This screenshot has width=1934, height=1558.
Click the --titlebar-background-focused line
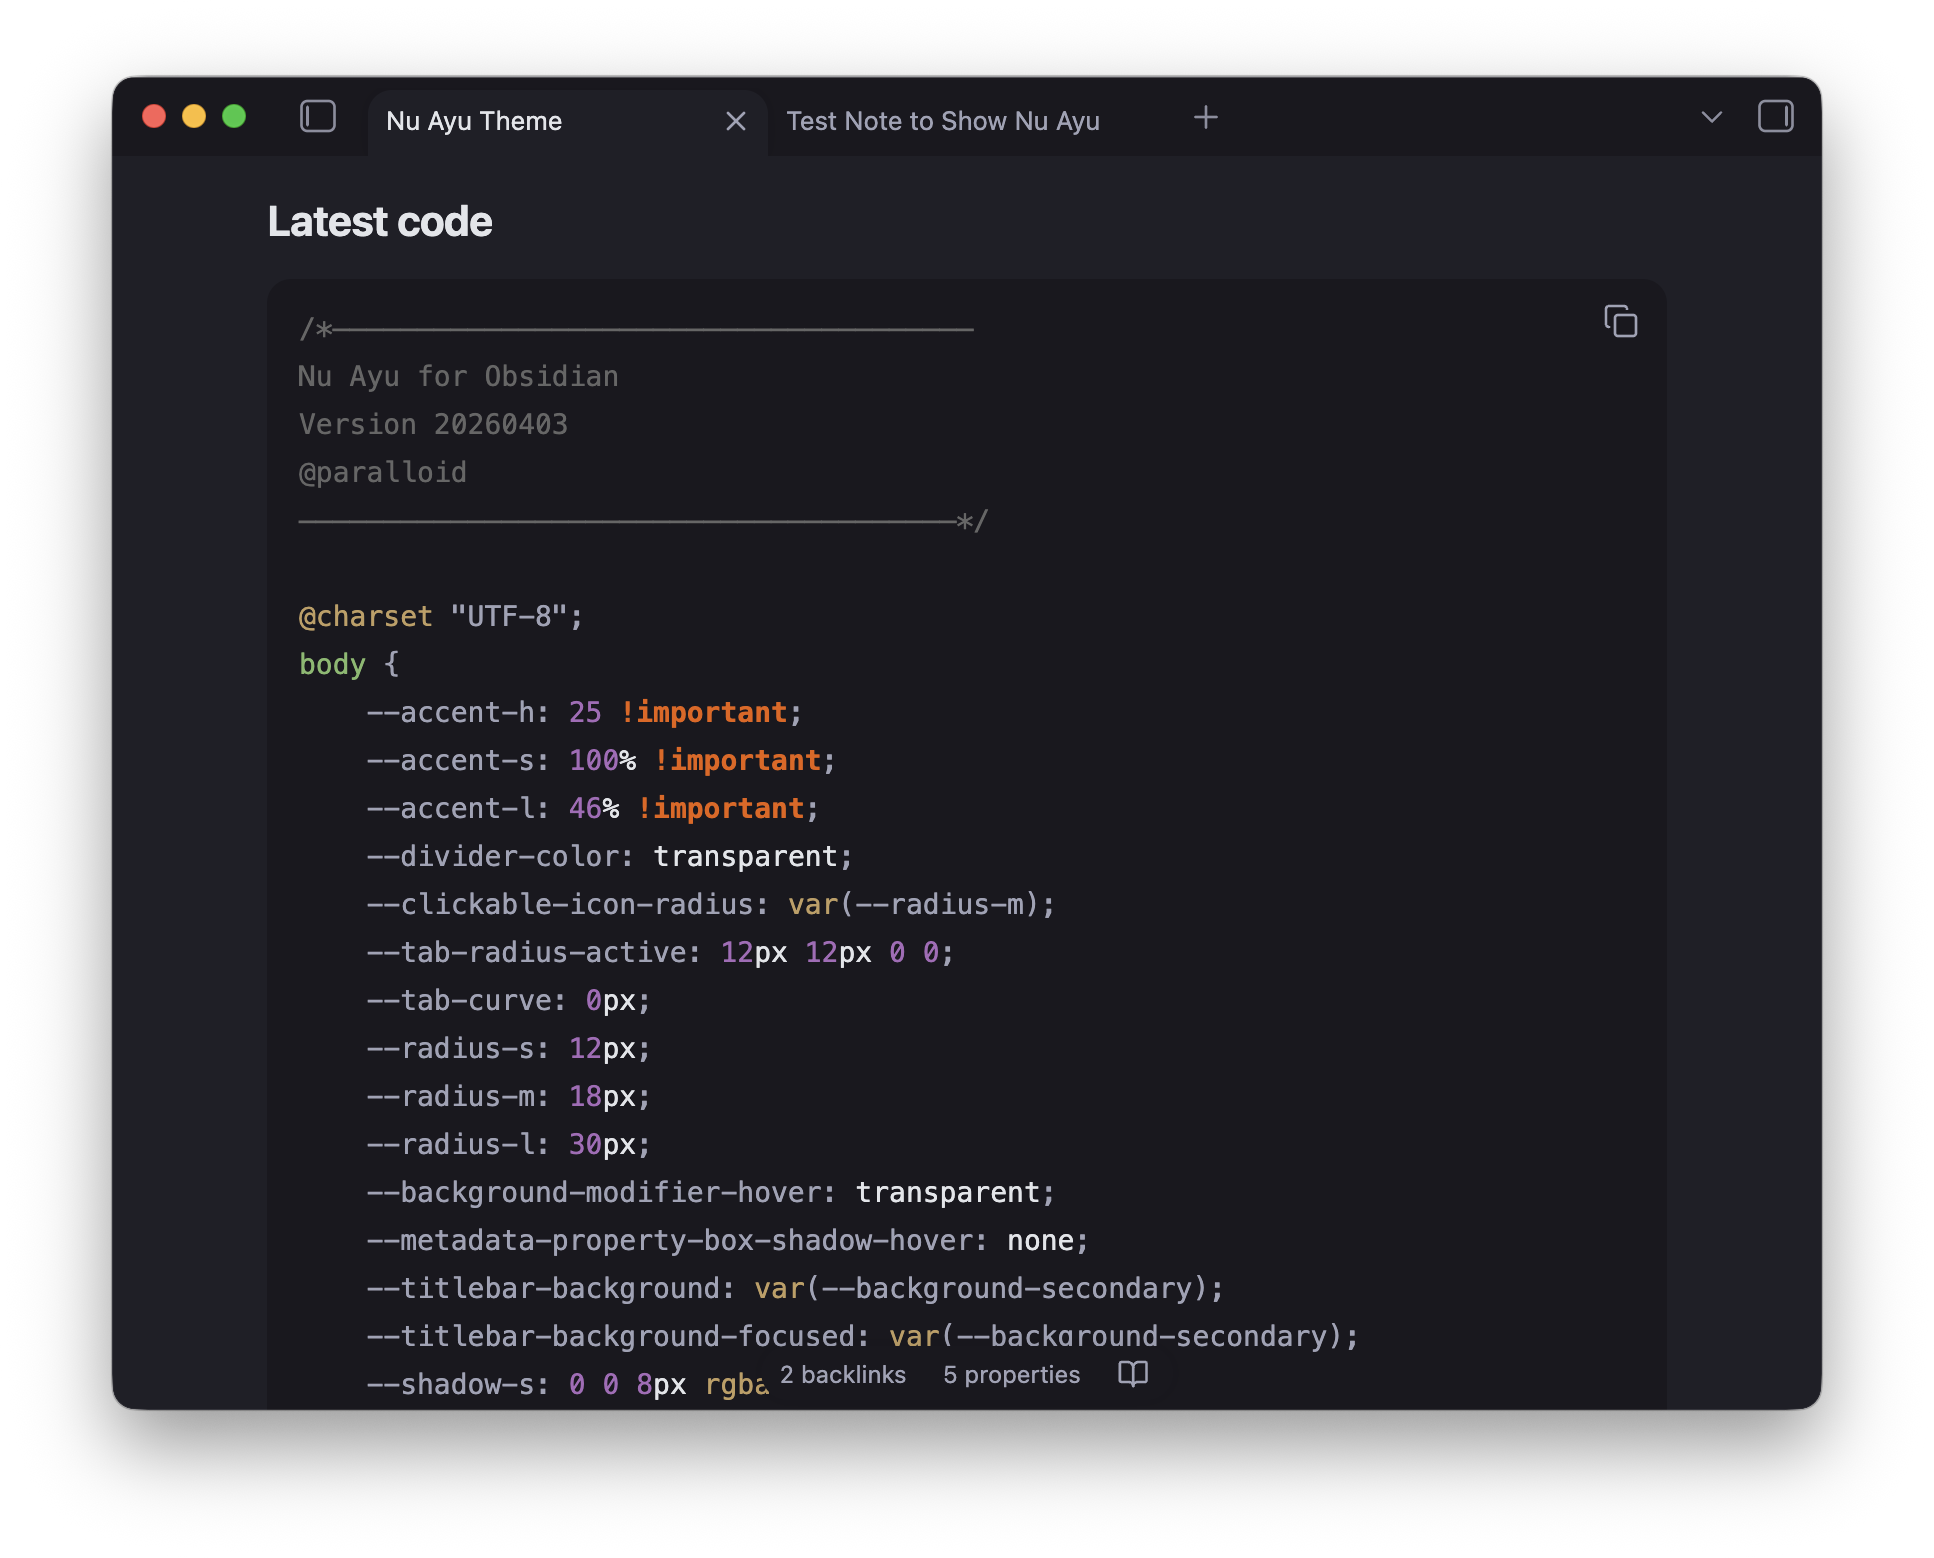[x=863, y=1336]
